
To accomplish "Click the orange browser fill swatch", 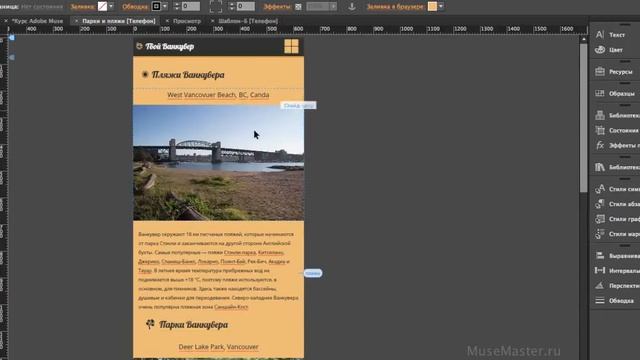I will pos(432,7).
